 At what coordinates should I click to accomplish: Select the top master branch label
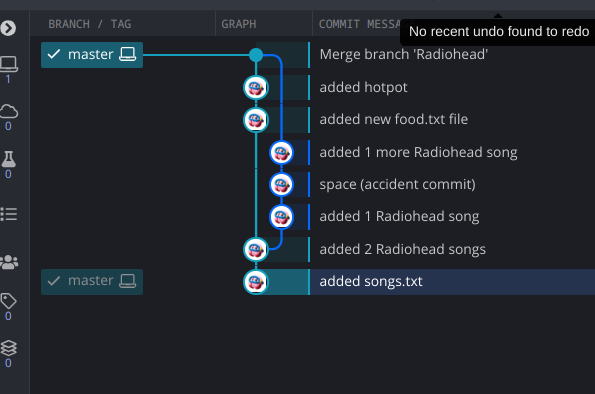[x=92, y=55]
